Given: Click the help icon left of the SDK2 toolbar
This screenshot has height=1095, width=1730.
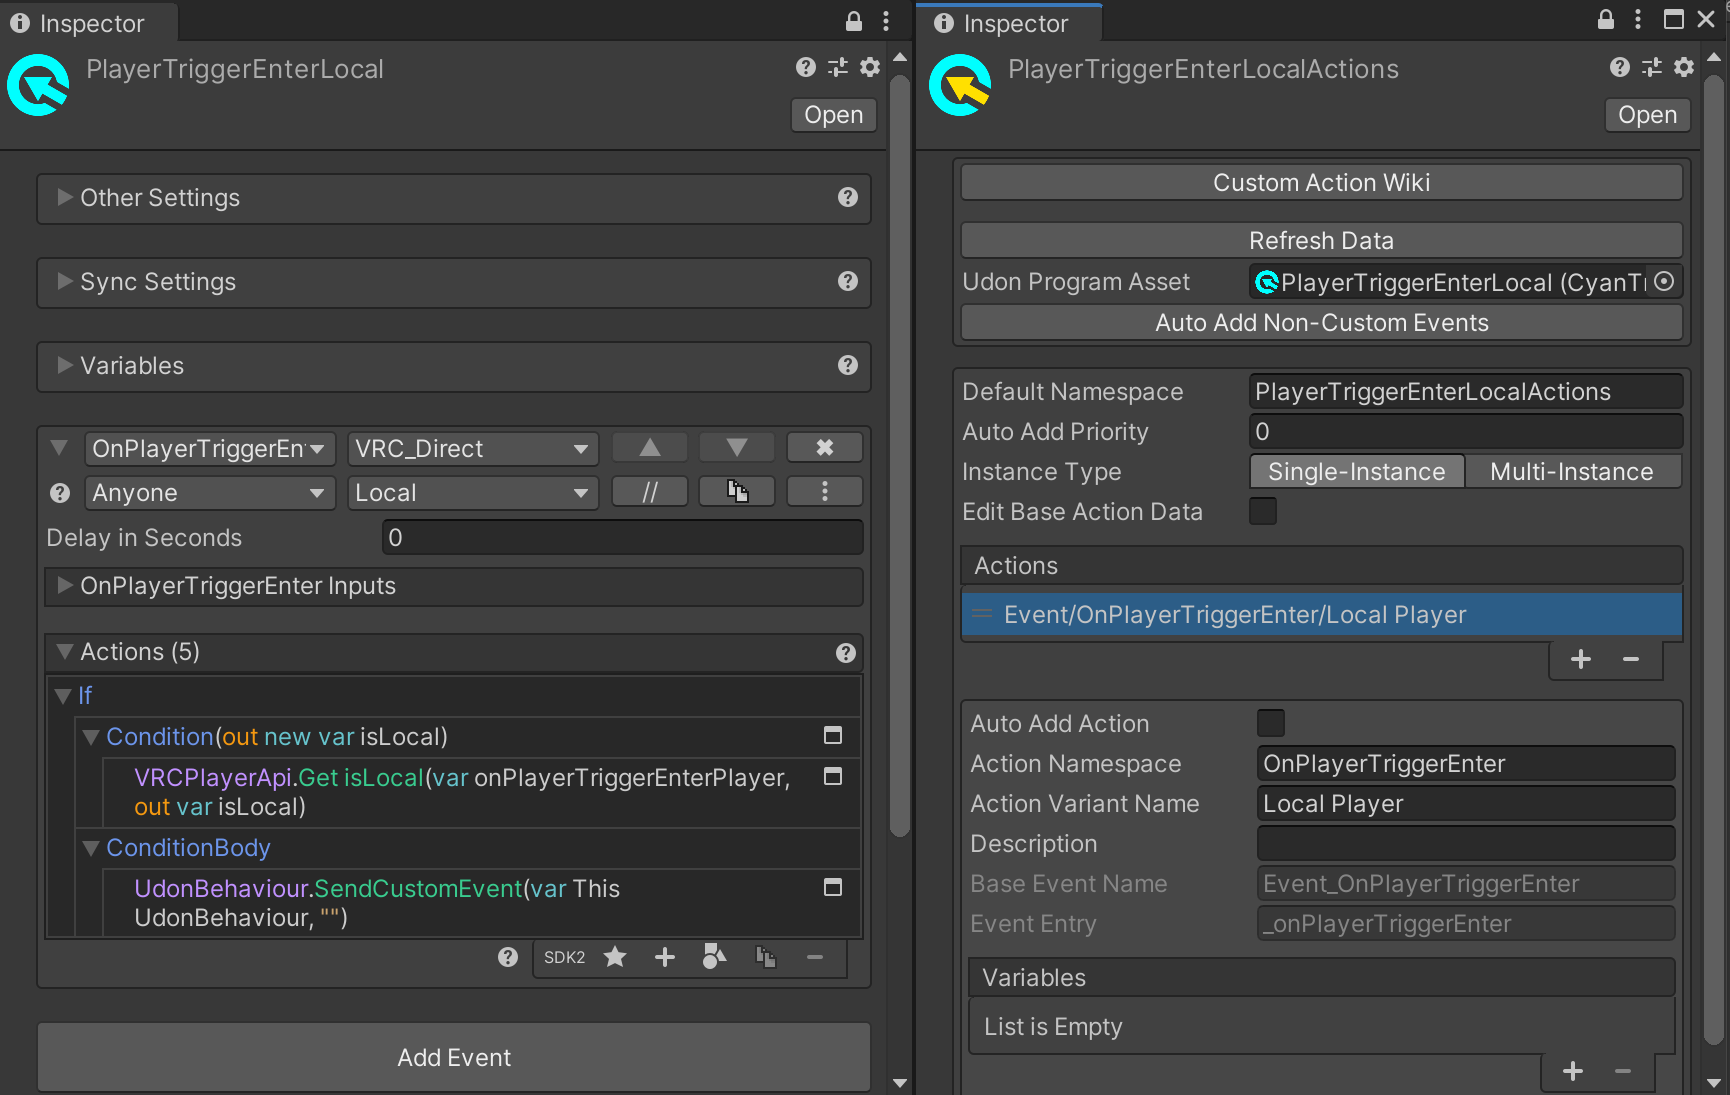Looking at the screenshot, I should [508, 957].
